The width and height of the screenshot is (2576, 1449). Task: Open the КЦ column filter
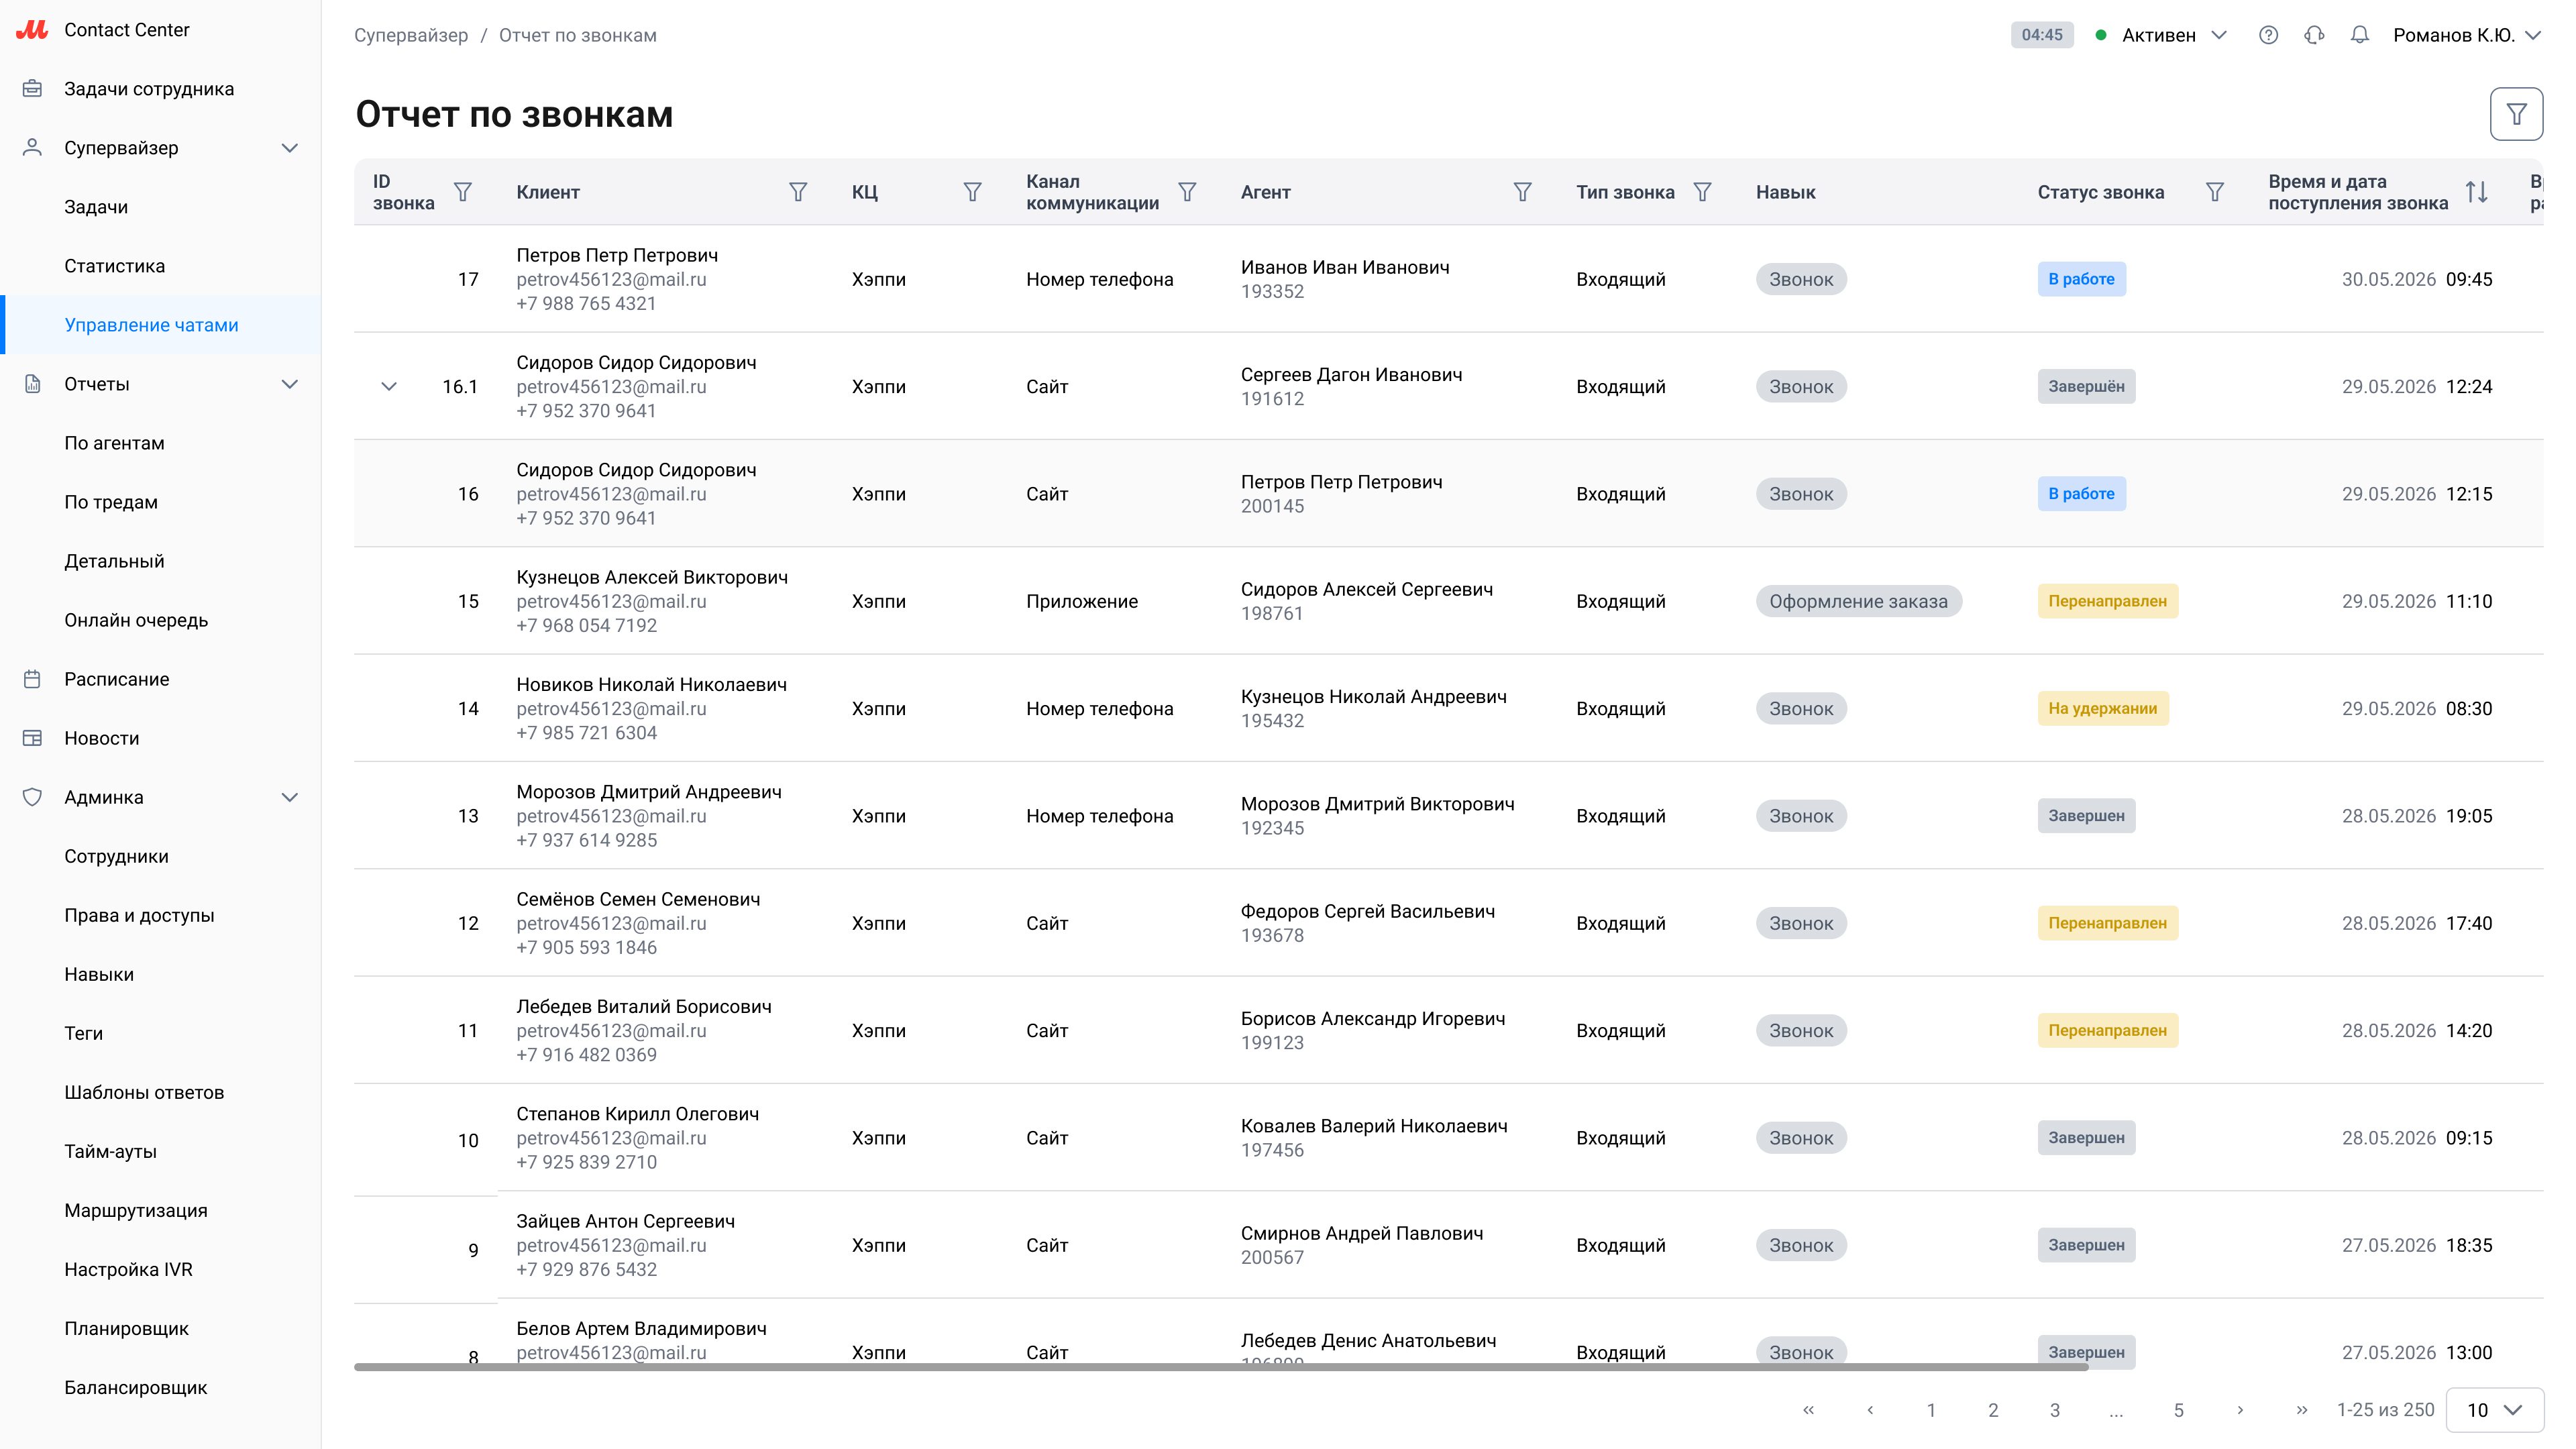pyautogui.click(x=972, y=192)
